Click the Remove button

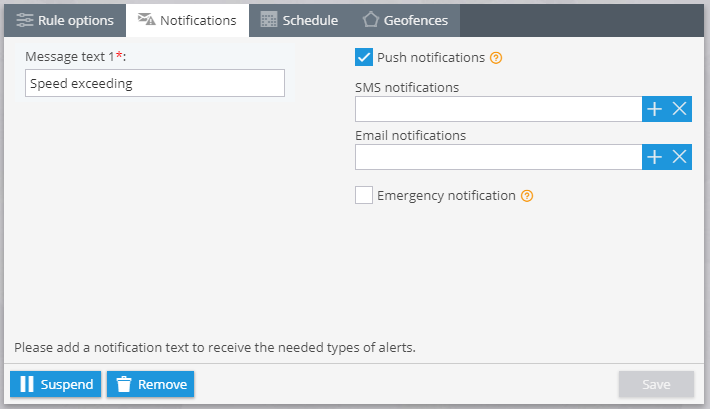click(150, 384)
